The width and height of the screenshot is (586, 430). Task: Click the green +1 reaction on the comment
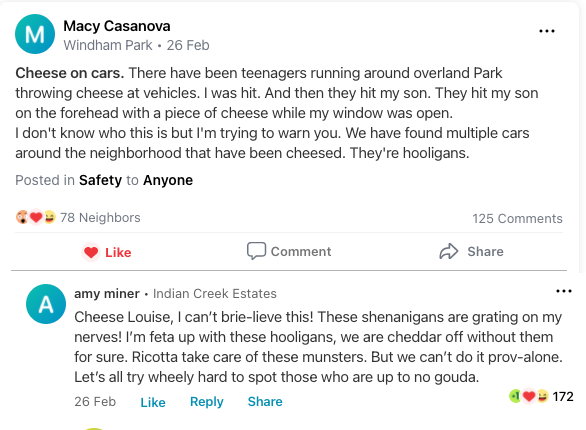[x=515, y=396]
